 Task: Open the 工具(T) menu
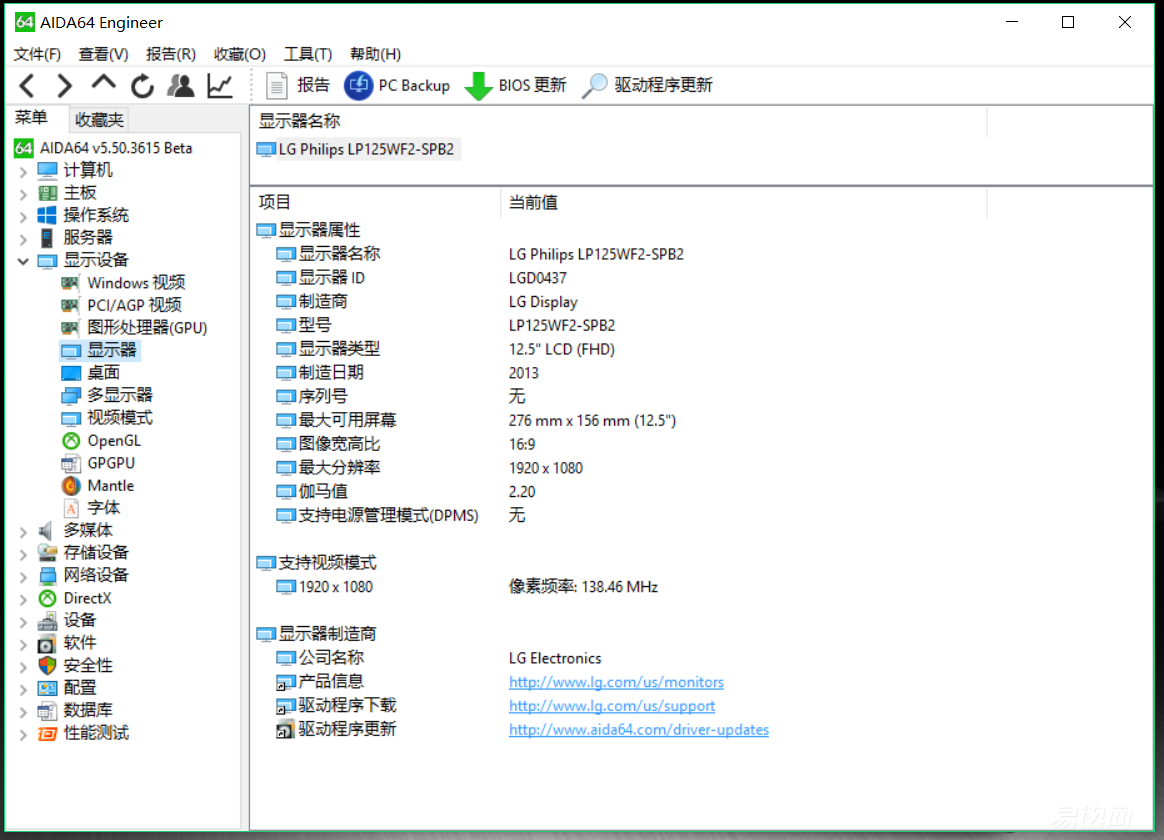308,54
